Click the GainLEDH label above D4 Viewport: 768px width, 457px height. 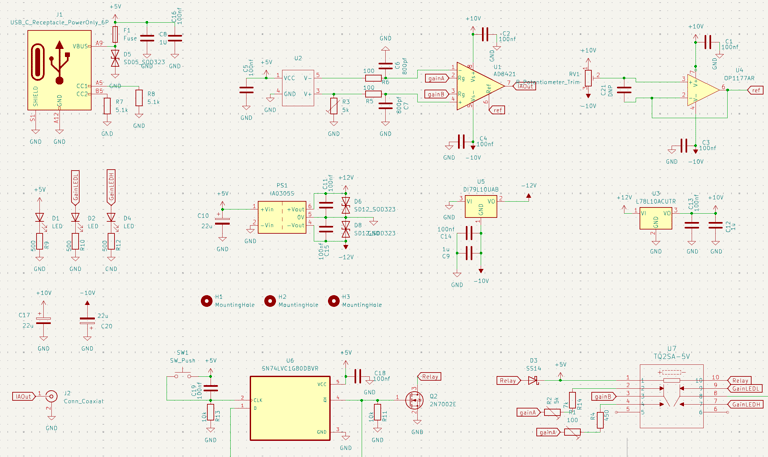click(111, 188)
